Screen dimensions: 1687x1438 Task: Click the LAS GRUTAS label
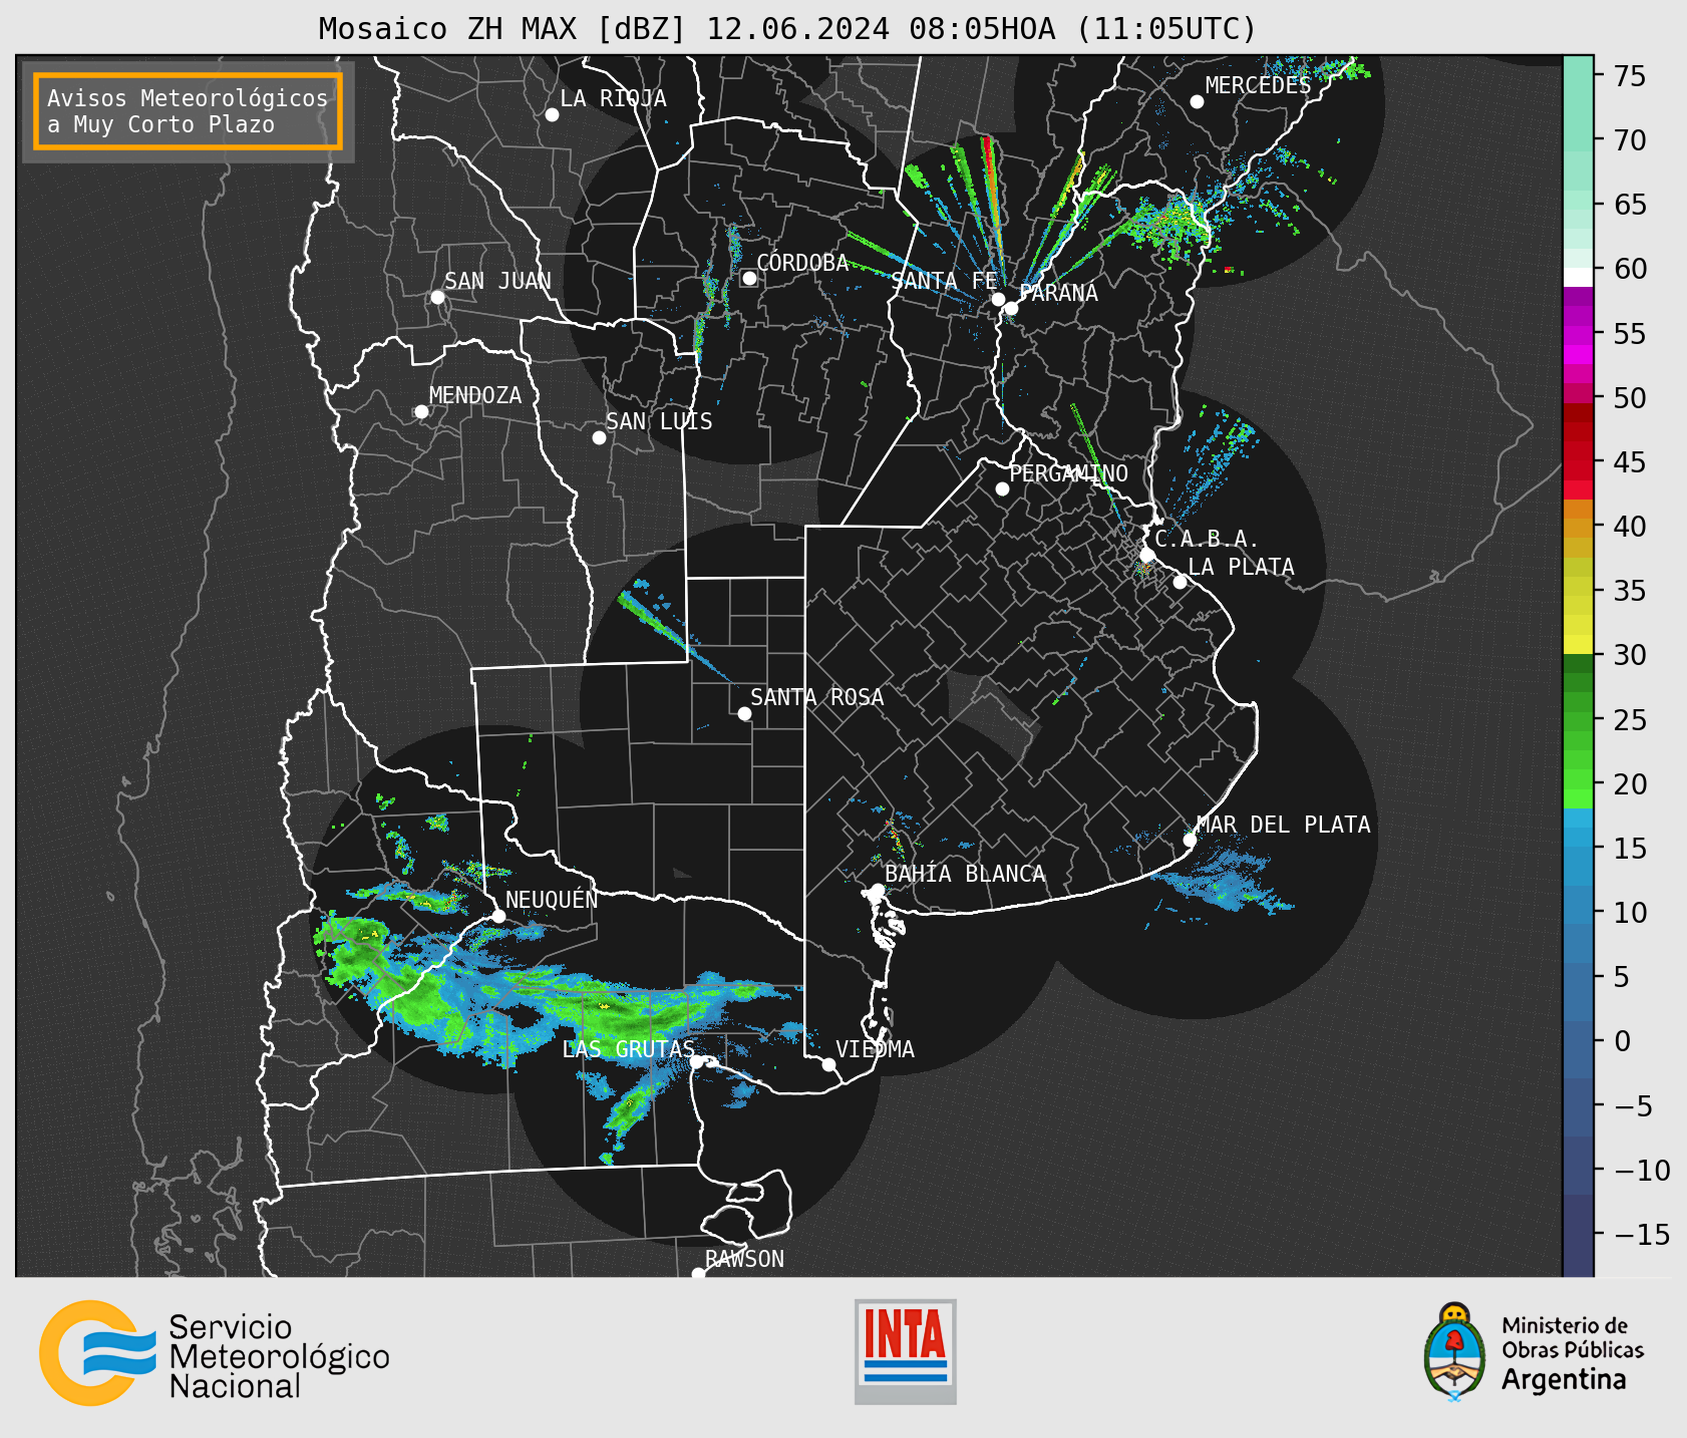(x=628, y=1049)
